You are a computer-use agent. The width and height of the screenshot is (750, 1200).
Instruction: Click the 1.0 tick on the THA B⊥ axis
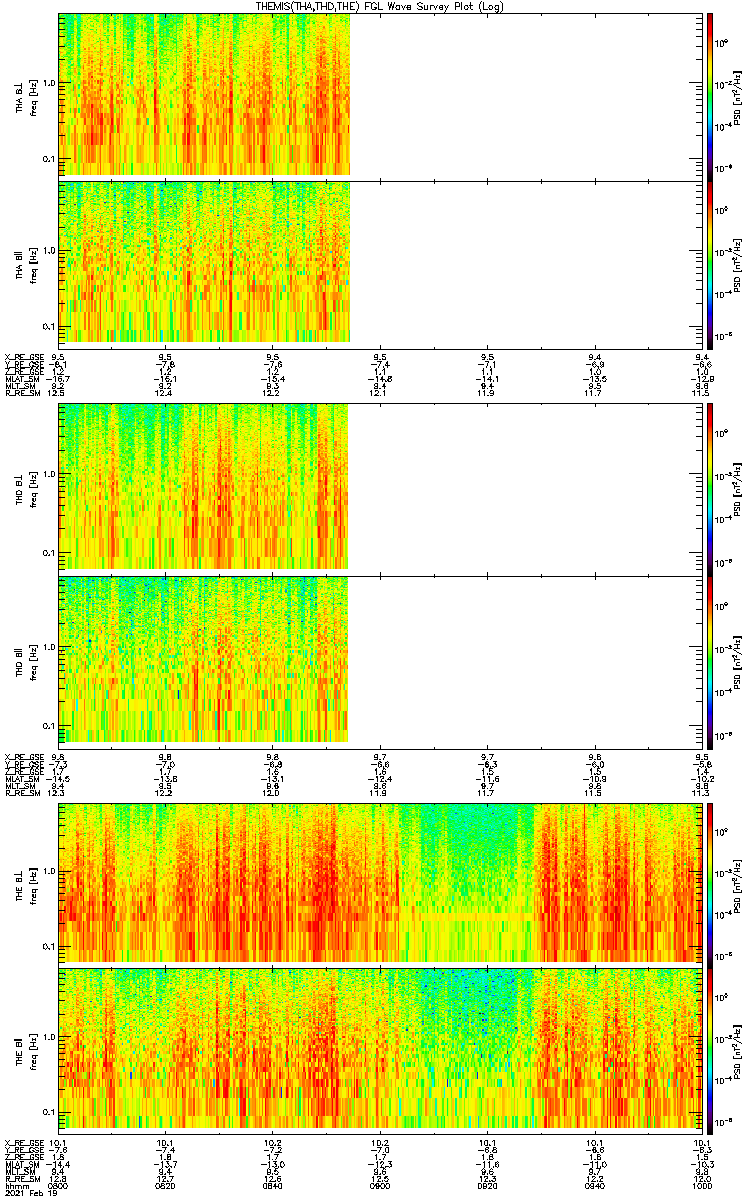point(49,82)
